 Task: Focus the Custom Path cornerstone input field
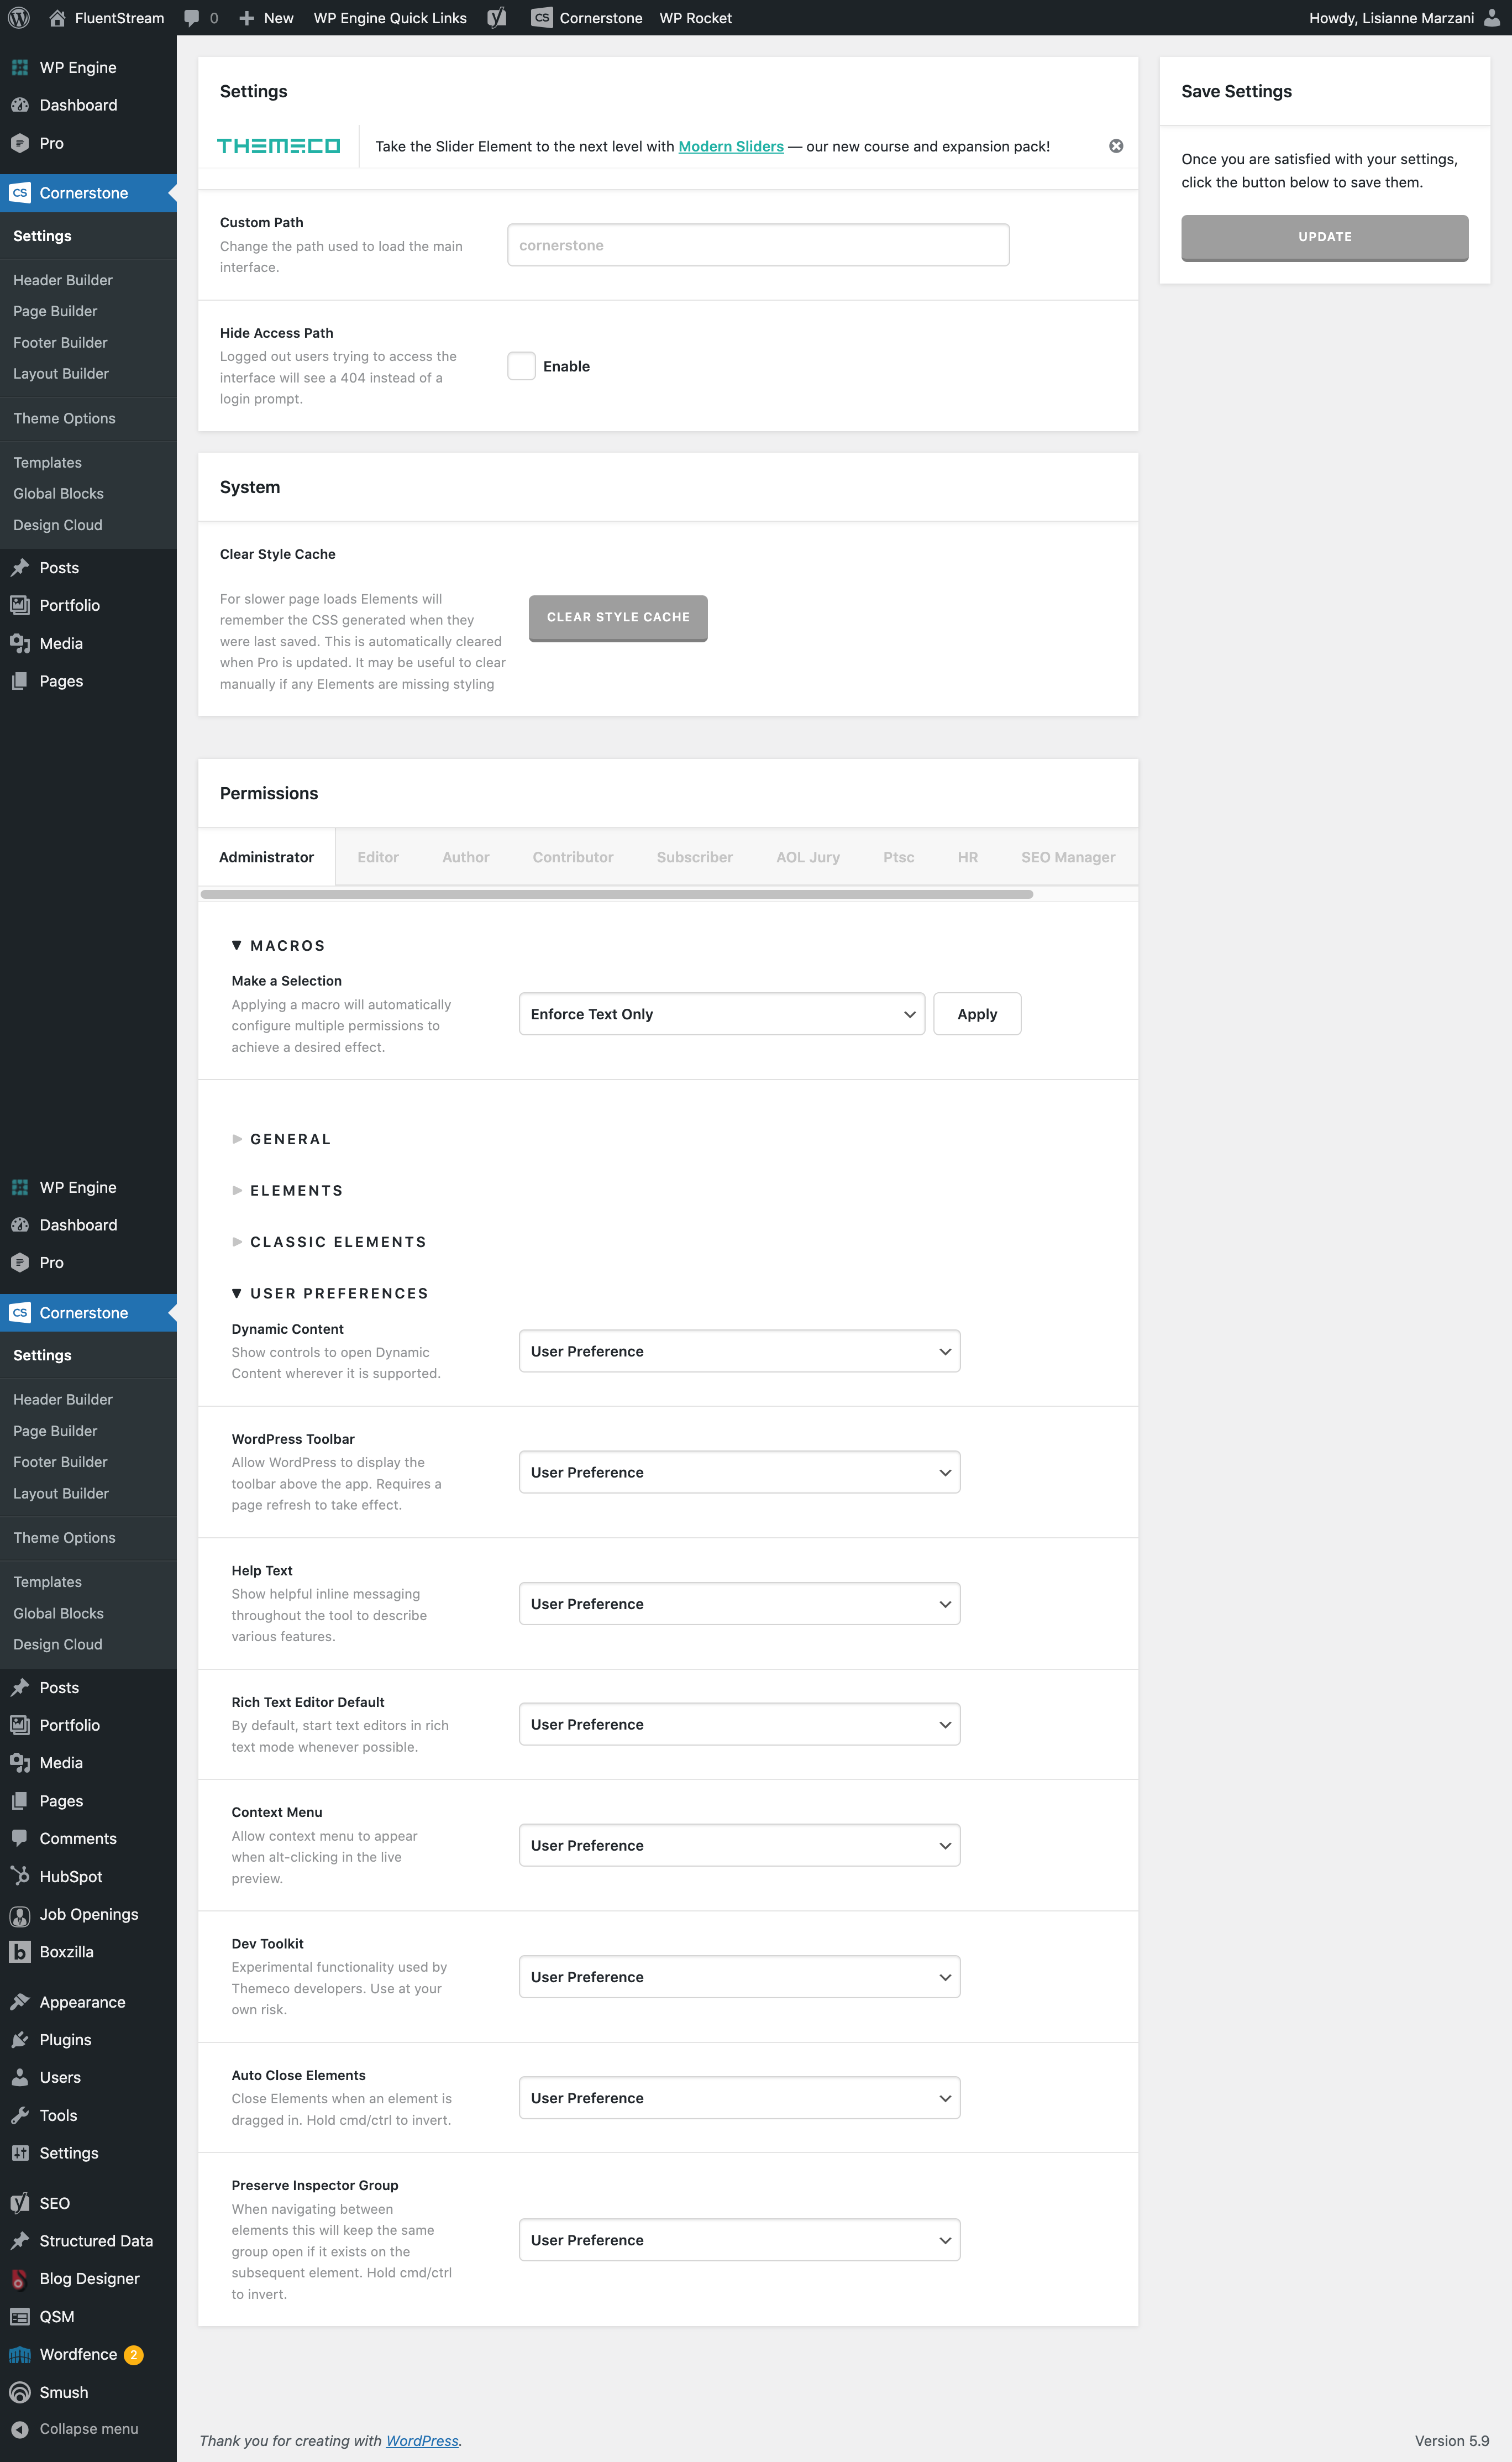click(x=758, y=245)
